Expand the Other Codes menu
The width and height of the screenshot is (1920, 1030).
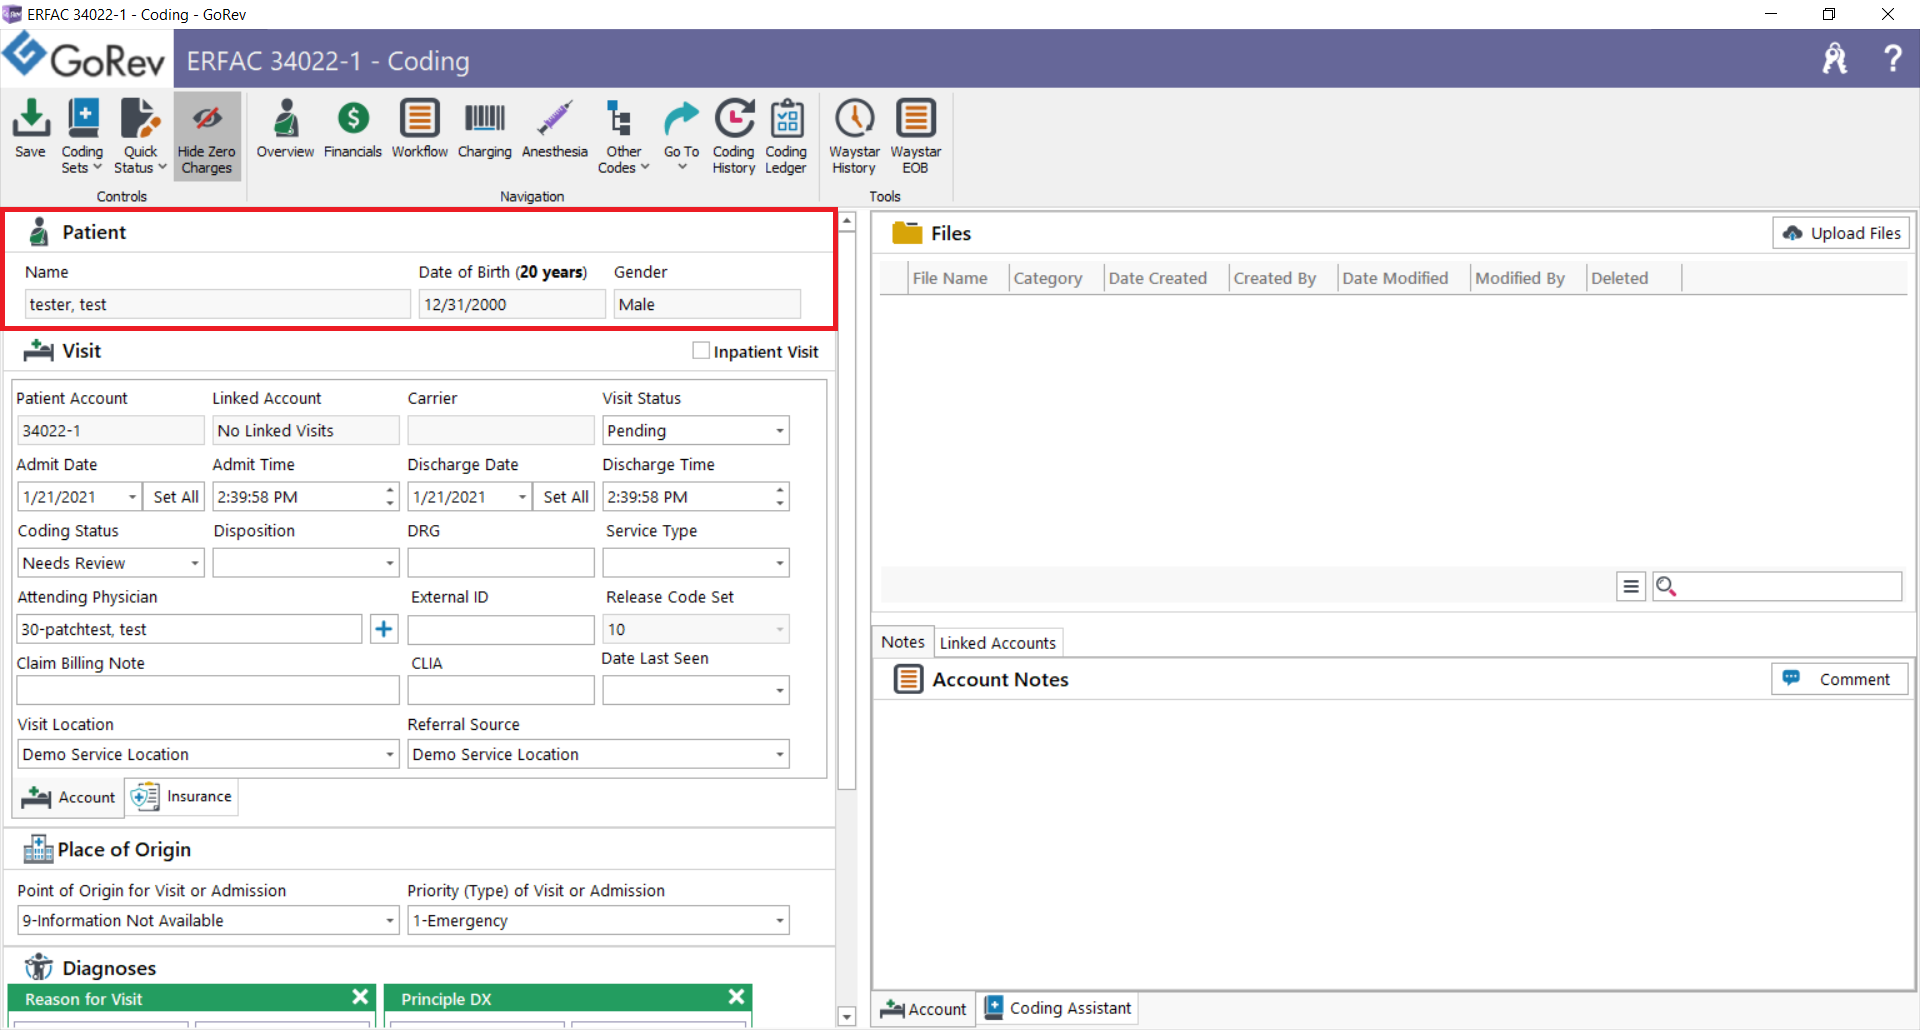pos(623,136)
